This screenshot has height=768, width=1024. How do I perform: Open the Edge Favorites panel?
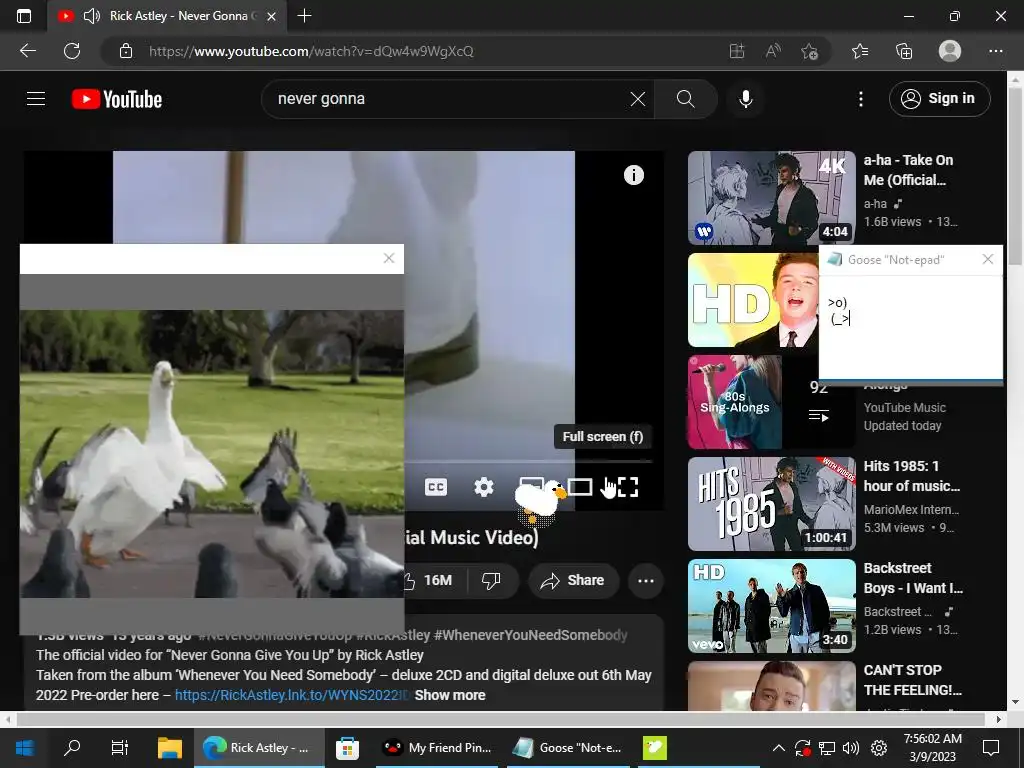(859, 52)
